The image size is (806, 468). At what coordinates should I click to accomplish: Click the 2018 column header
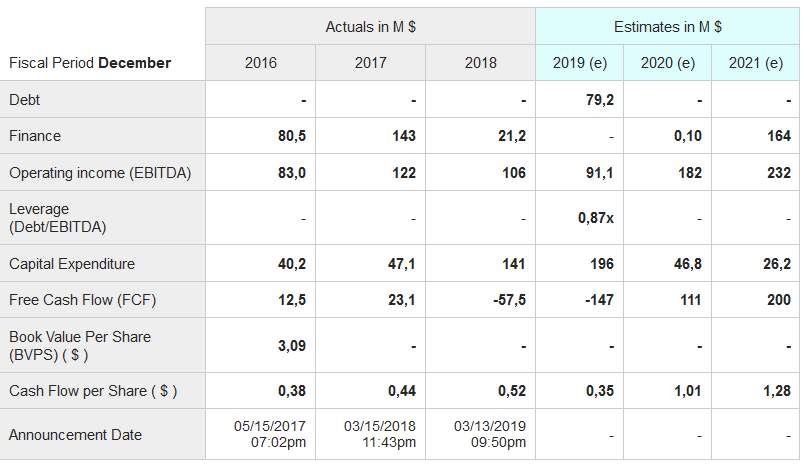point(480,63)
